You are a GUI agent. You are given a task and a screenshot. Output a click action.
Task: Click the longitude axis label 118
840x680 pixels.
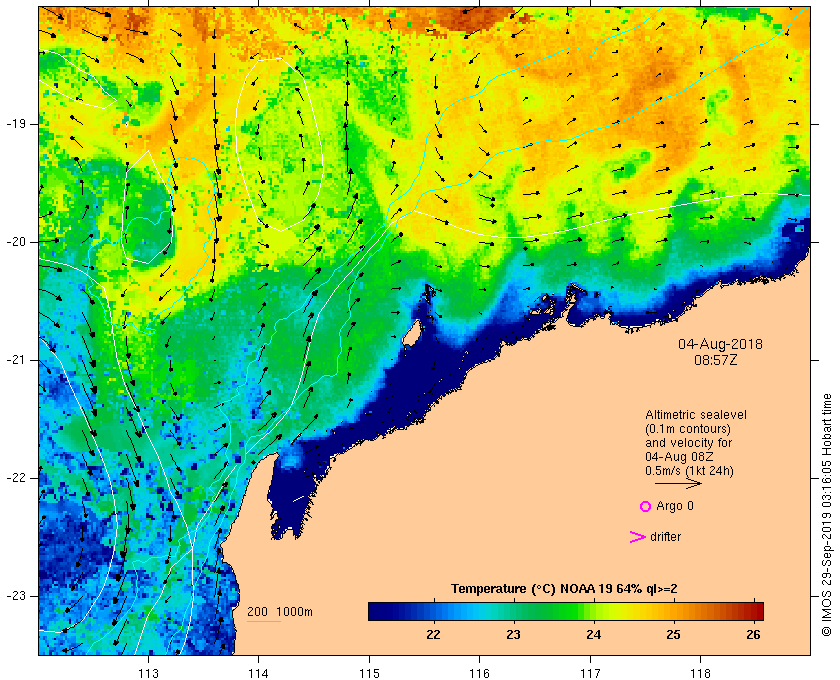701,673
